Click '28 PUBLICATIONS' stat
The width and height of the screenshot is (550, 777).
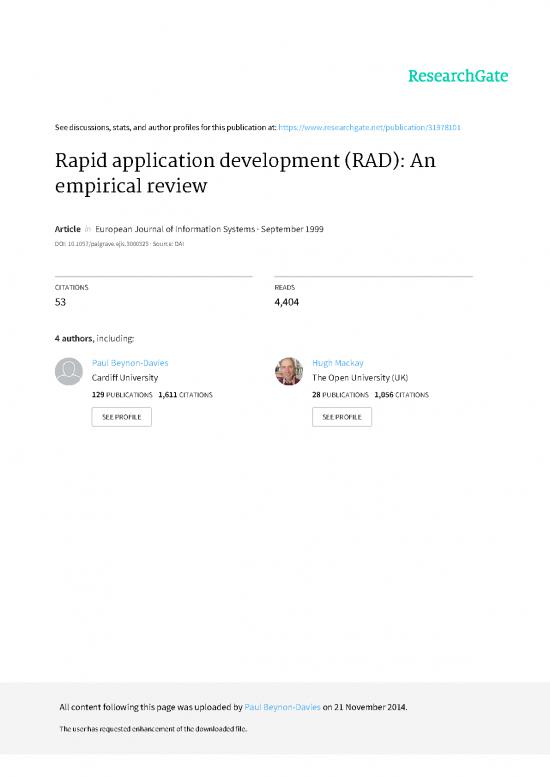tap(340, 395)
